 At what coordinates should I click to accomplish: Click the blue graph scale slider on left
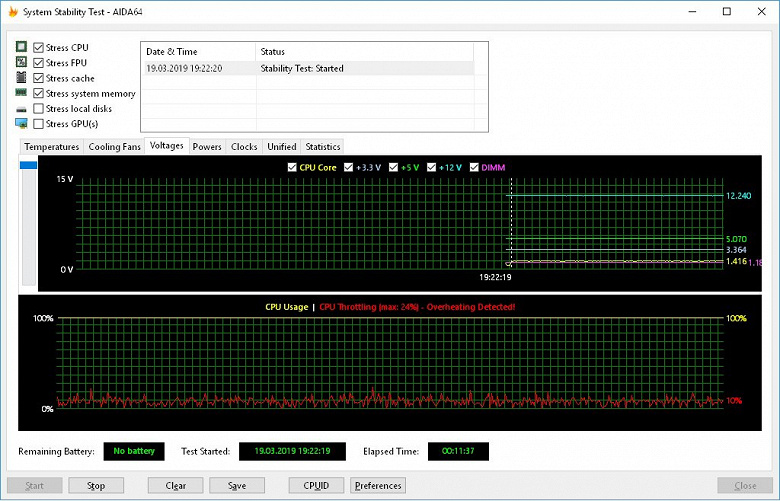(28, 165)
